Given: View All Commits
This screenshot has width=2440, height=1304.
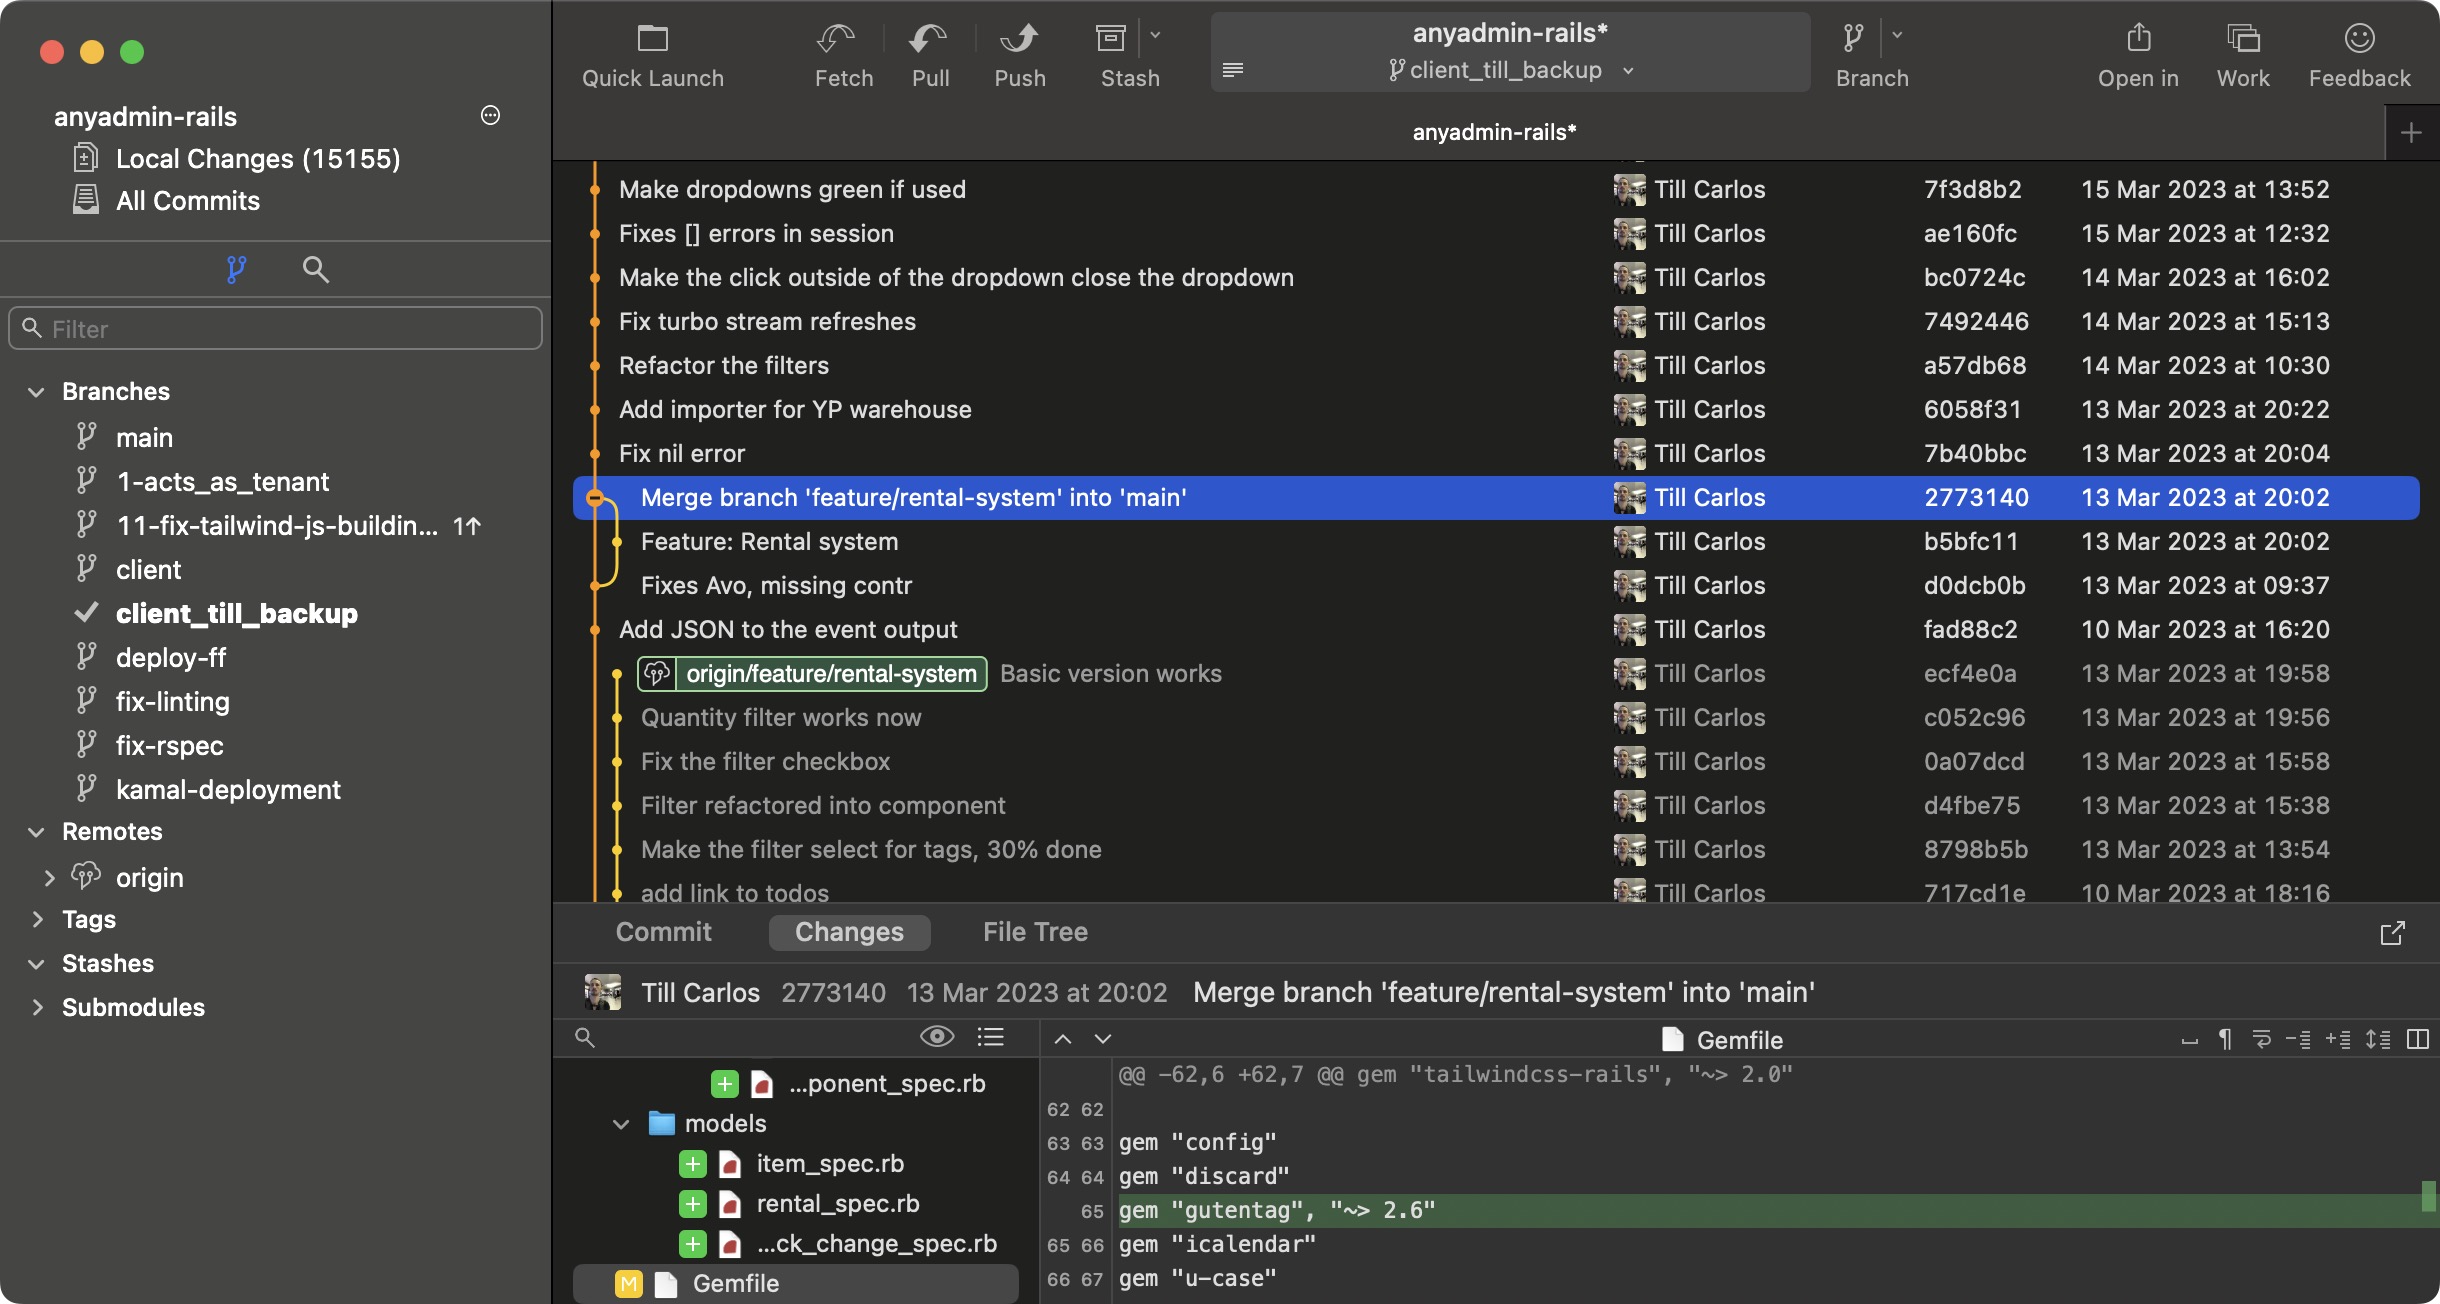Looking at the screenshot, I should coord(187,200).
